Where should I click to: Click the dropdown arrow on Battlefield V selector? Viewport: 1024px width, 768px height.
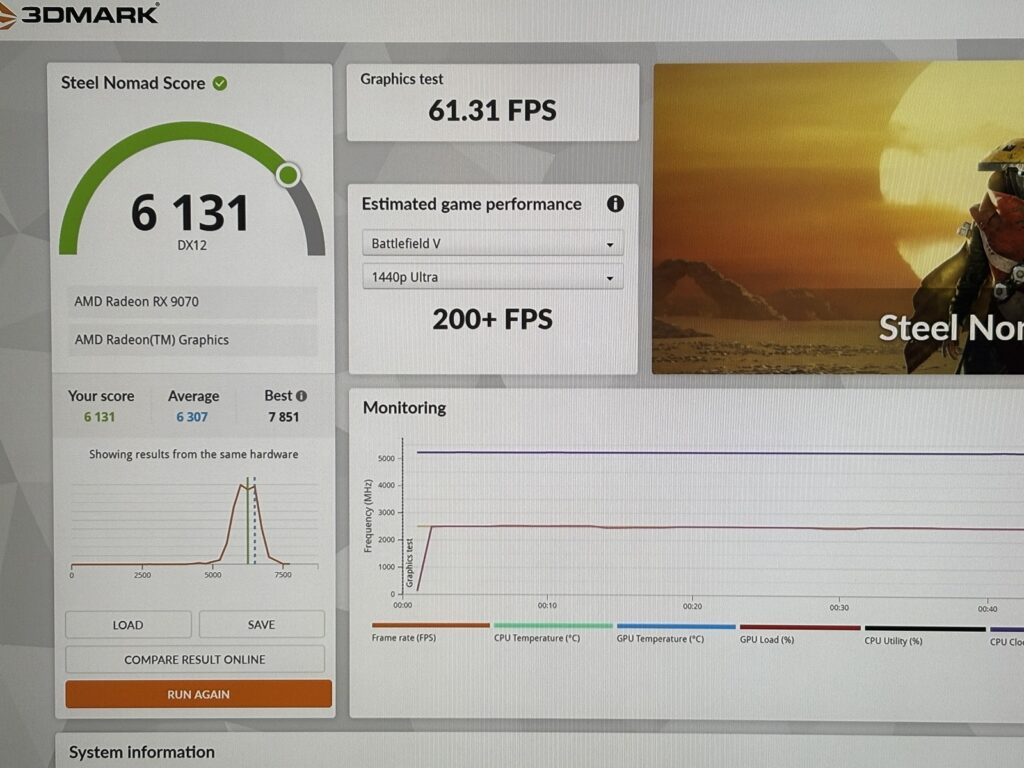610,244
